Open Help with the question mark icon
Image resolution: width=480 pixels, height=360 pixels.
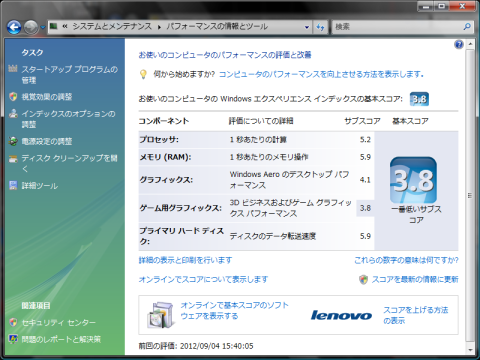(x=459, y=44)
